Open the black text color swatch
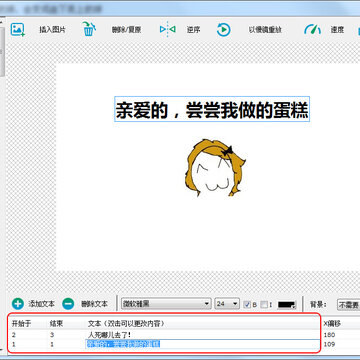This screenshot has width=360, height=360. [x=287, y=304]
